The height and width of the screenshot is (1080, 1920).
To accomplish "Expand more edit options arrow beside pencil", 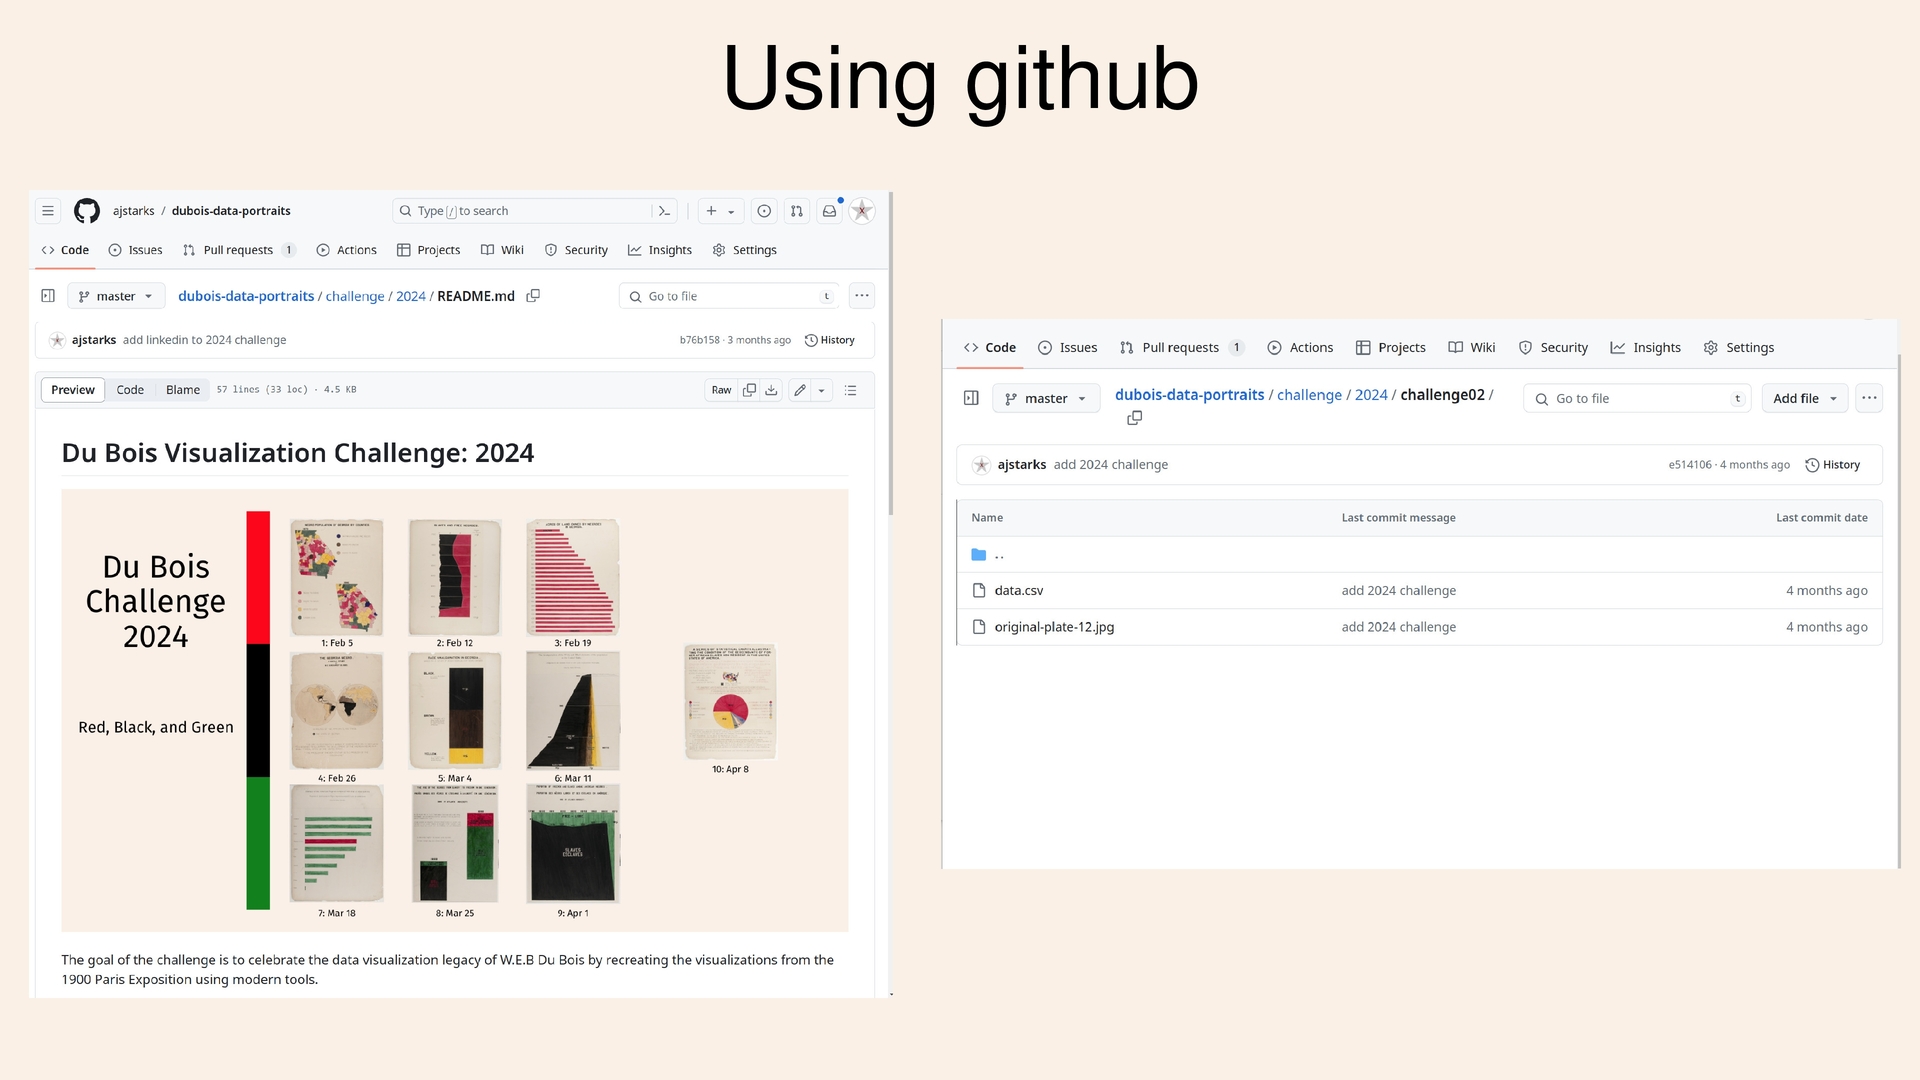I will click(x=822, y=390).
